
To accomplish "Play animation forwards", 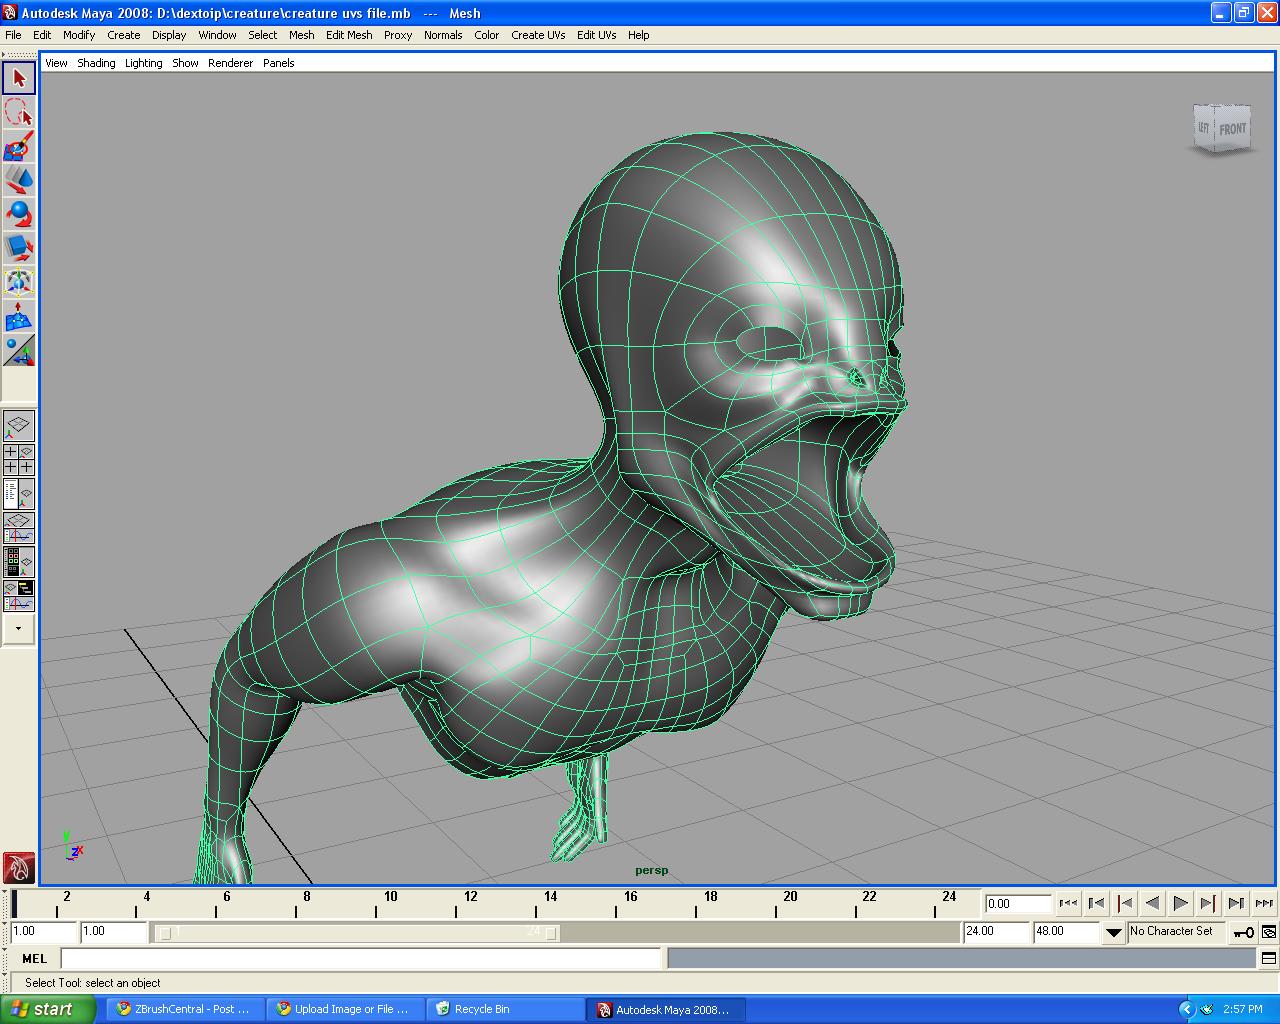I will [x=1180, y=903].
